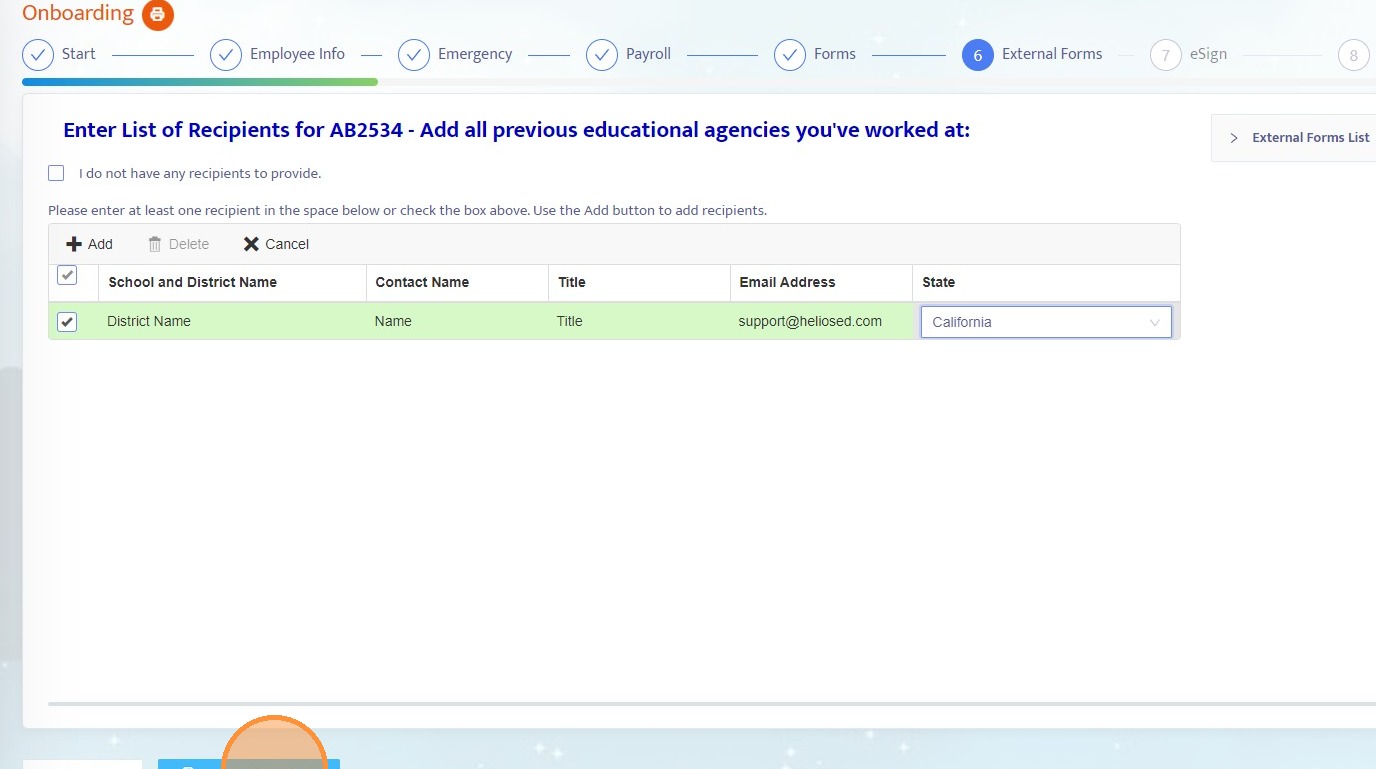
Task: Cancel the recipient edit
Action: pyautogui.click(x=276, y=244)
